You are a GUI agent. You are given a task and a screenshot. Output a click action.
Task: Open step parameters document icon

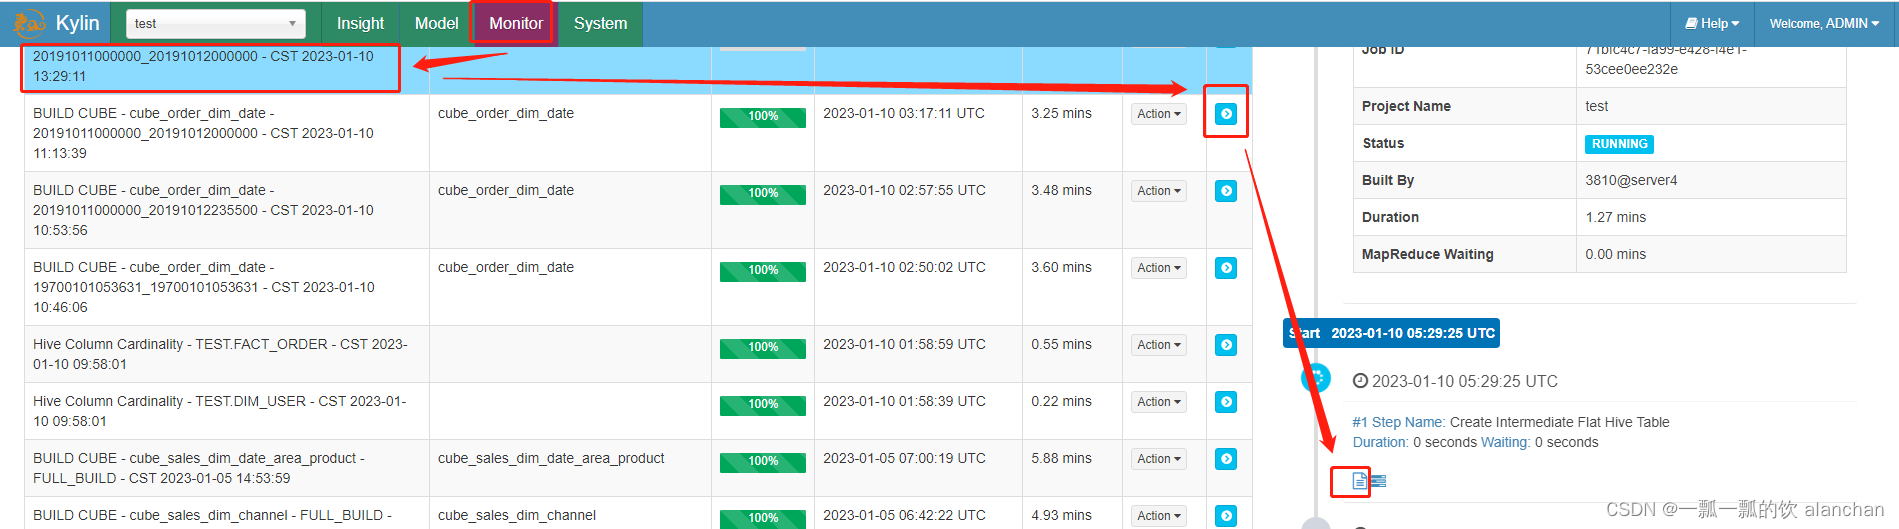[x=1359, y=481]
